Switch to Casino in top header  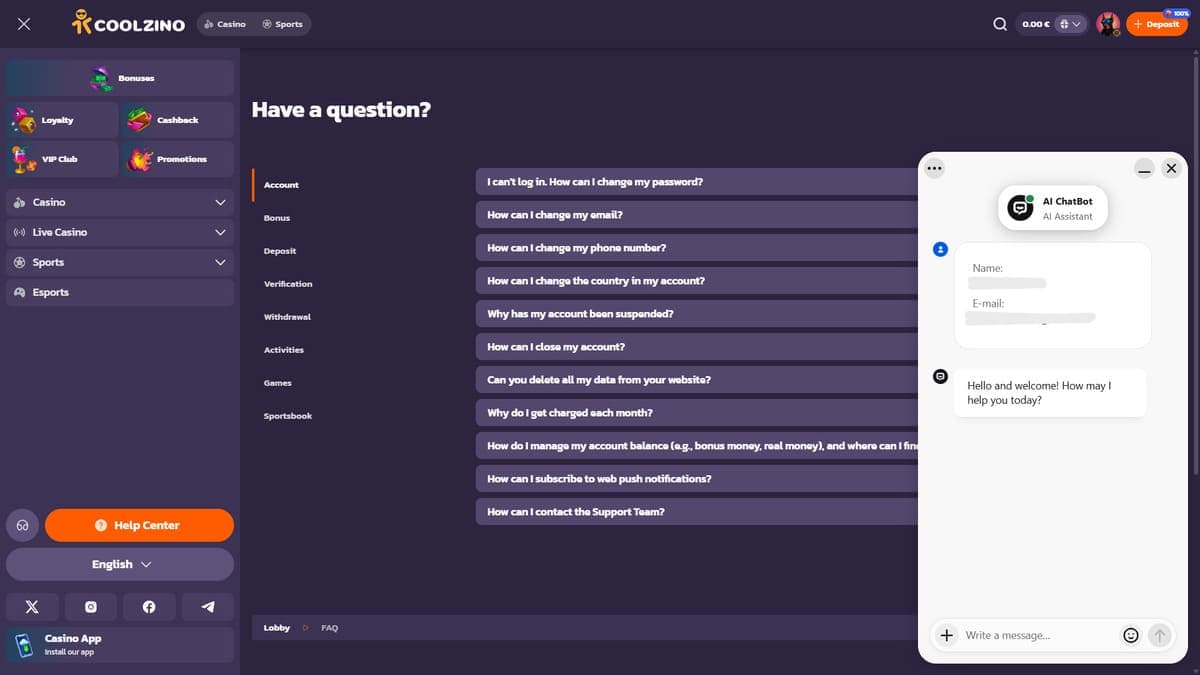point(225,24)
